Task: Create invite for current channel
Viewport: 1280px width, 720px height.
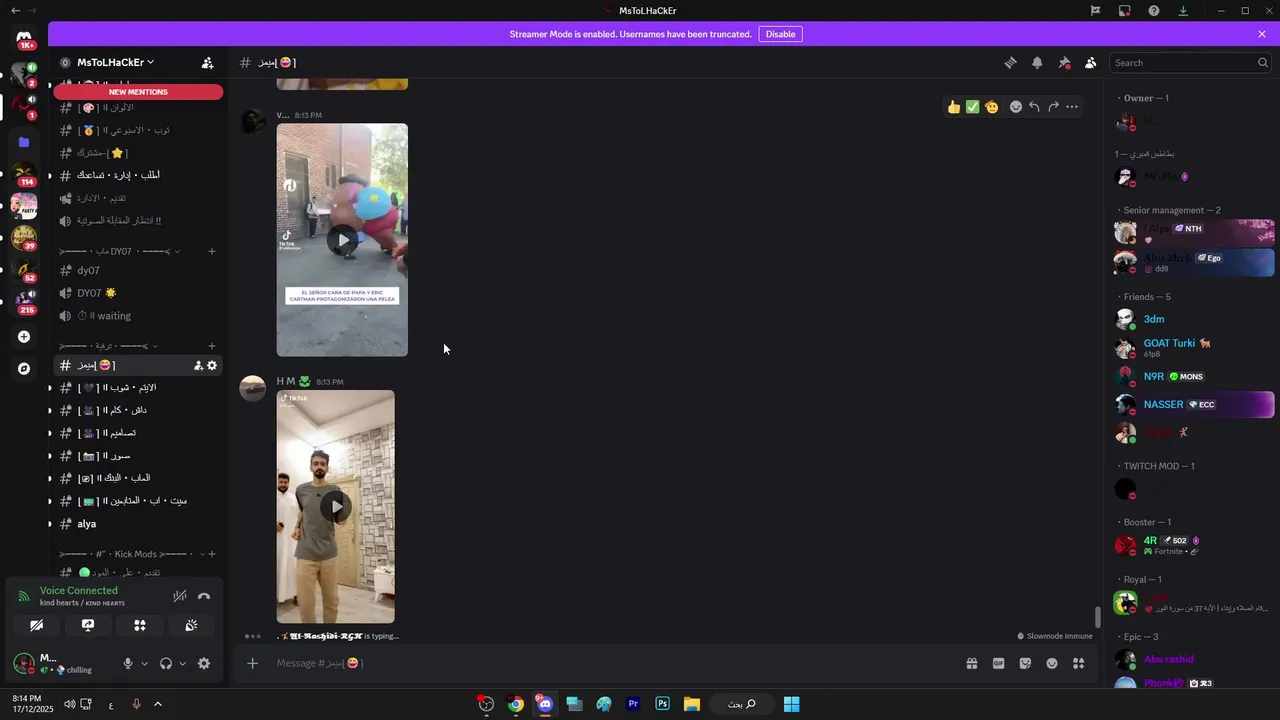Action: [x=198, y=366]
